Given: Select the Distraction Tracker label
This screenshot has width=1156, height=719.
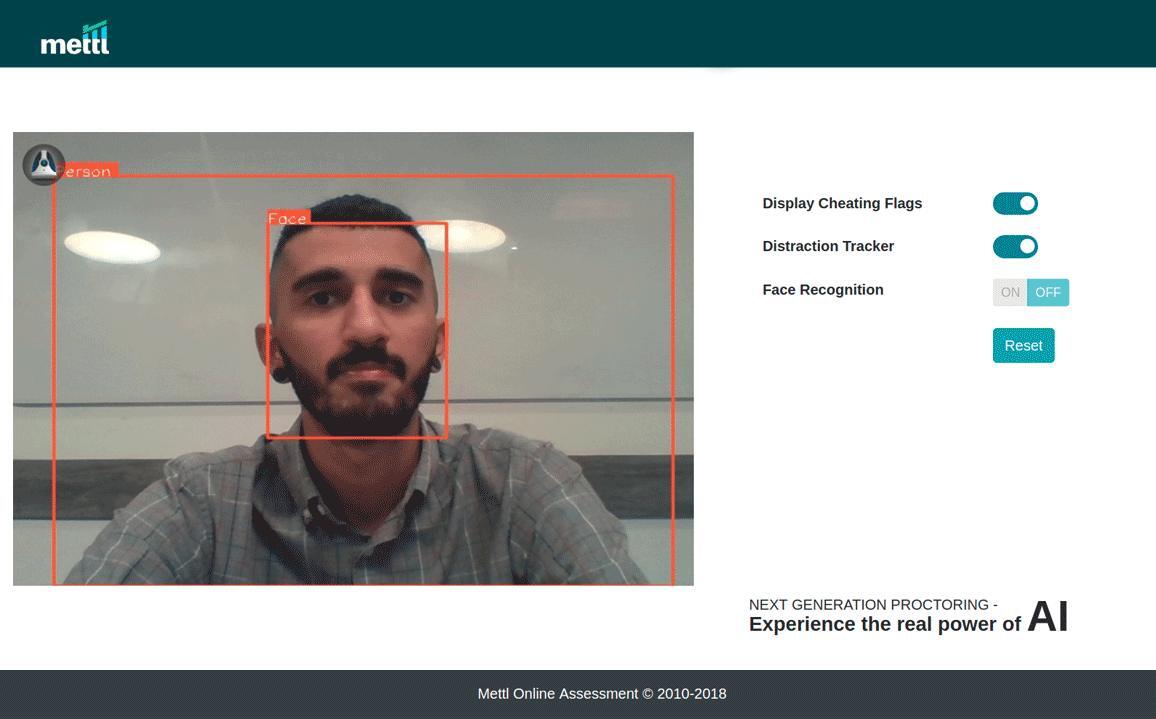Looking at the screenshot, I should click(x=828, y=246).
